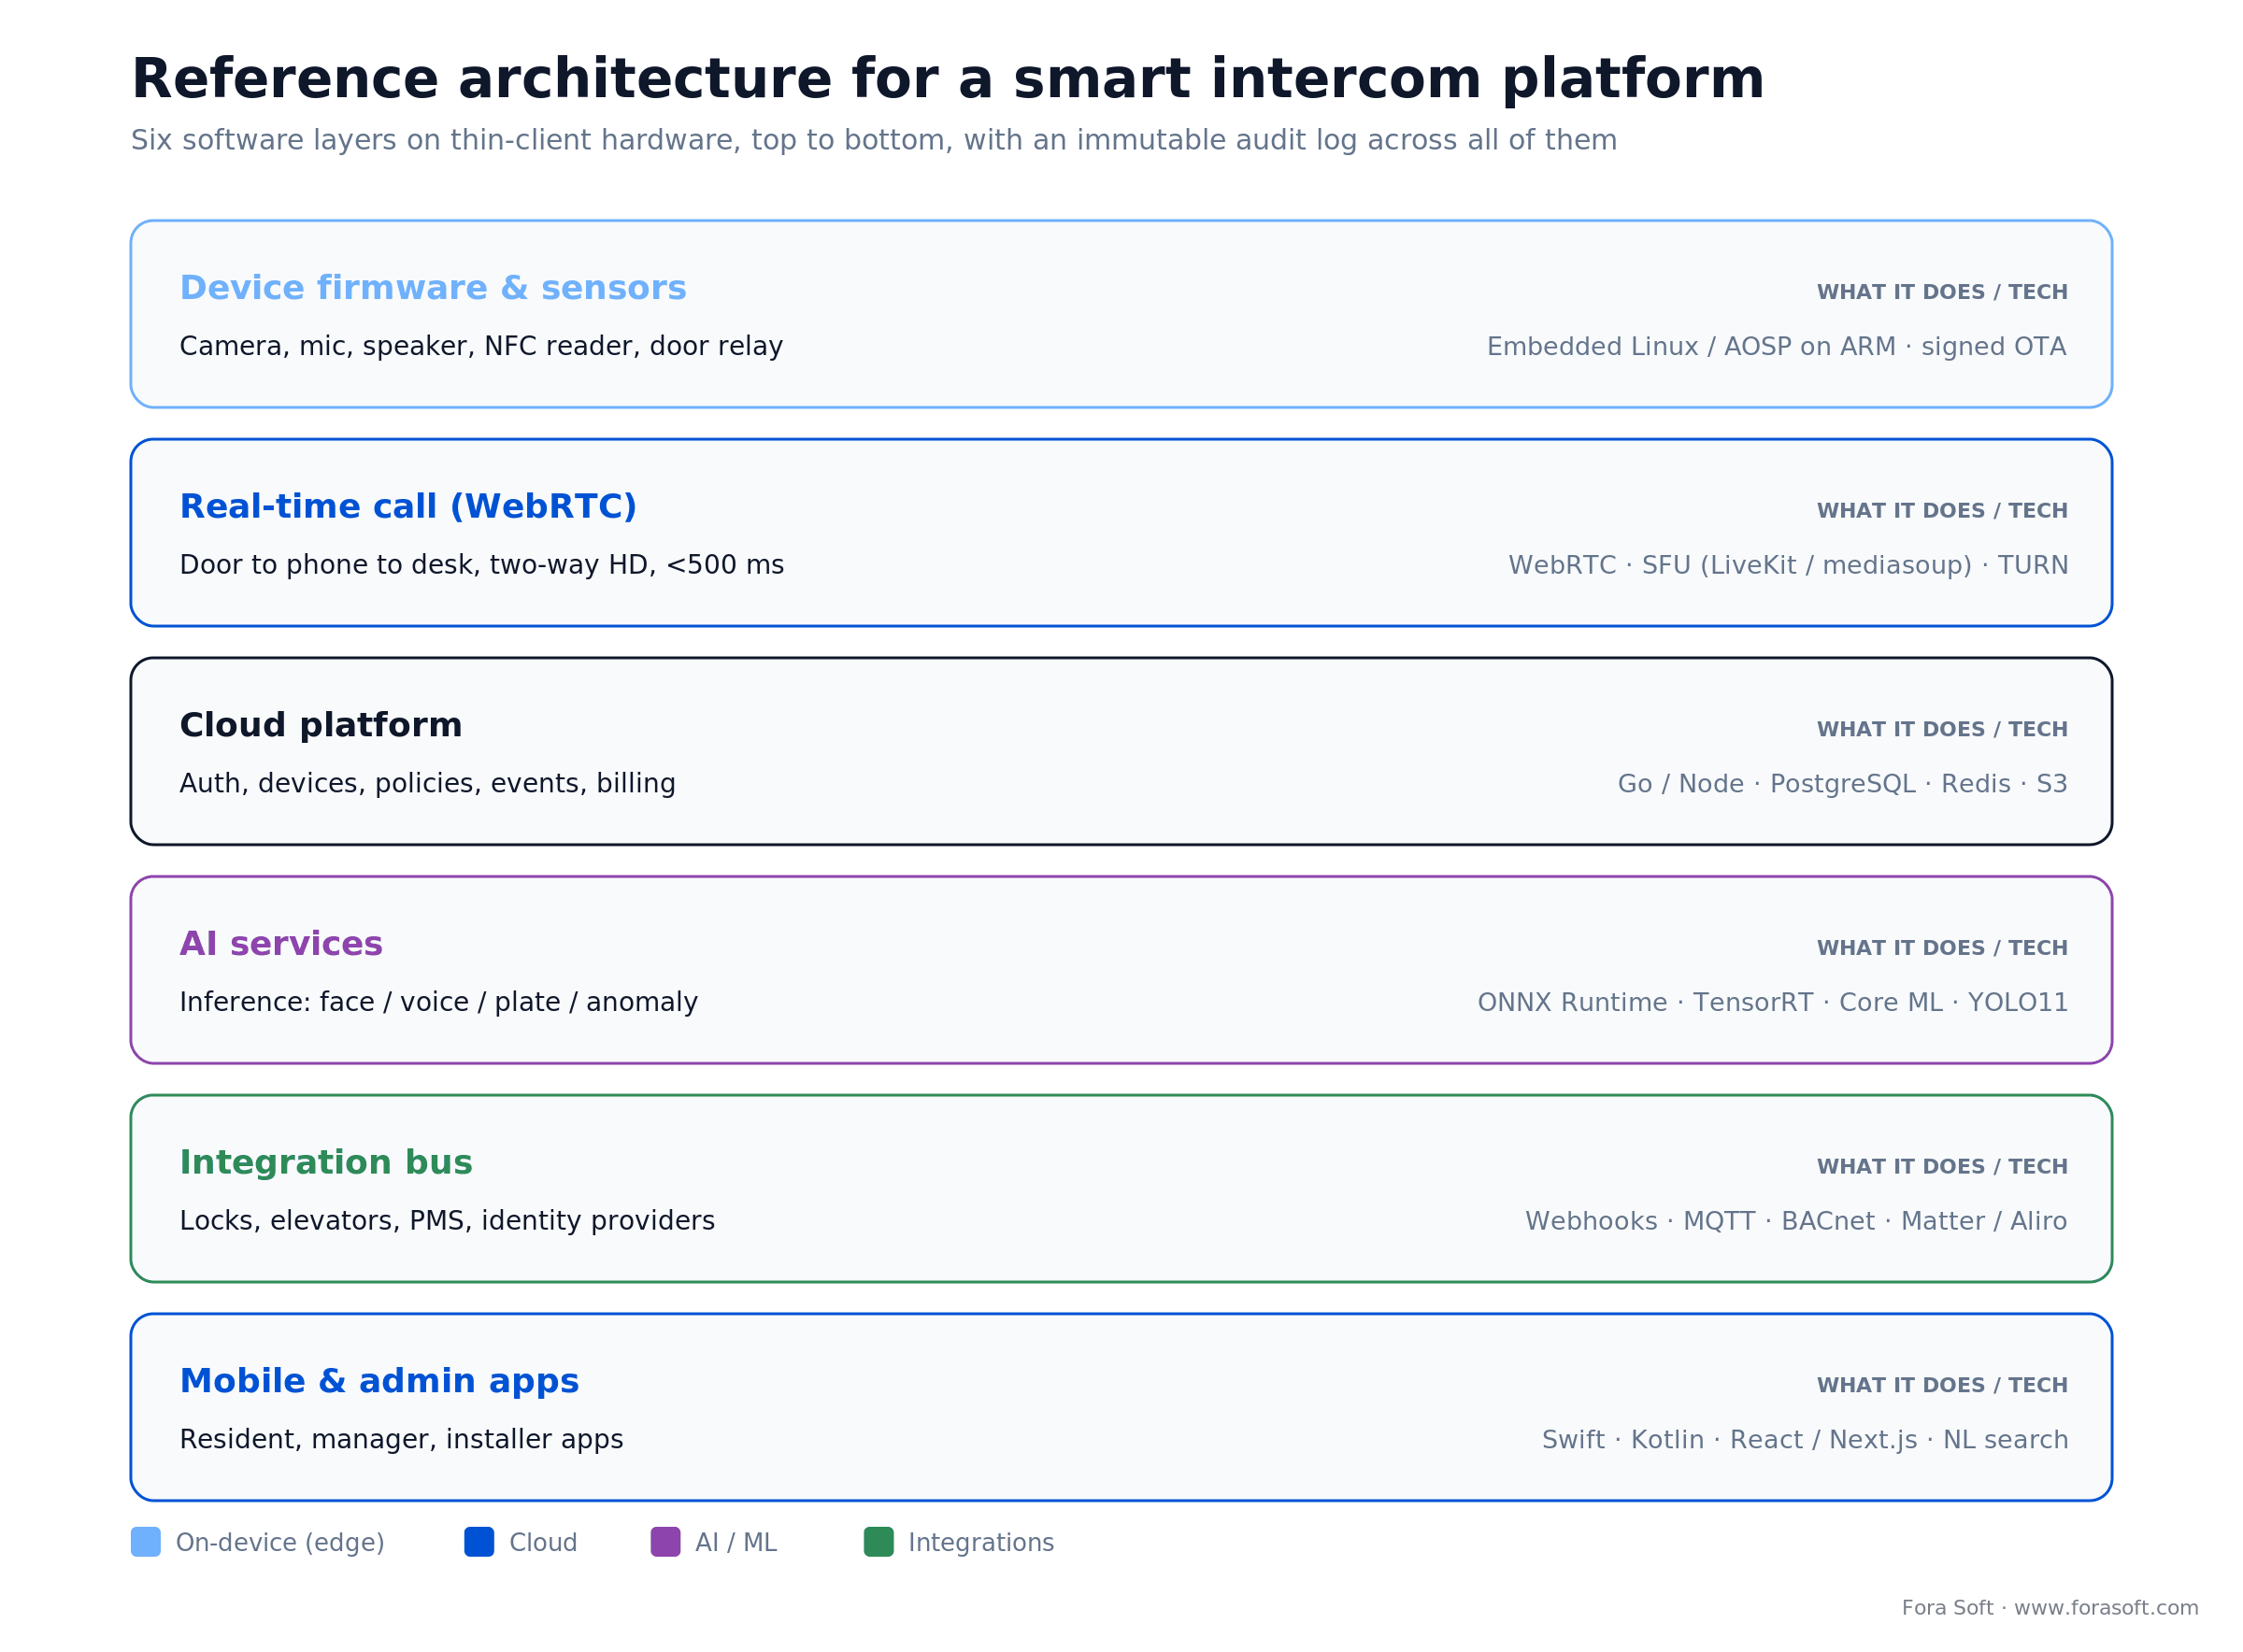Click 'ONNX Runtime · TensorRT · Core ML · YOLO11'
This screenshot has height=1652, width=2243.
click(x=1773, y=1003)
